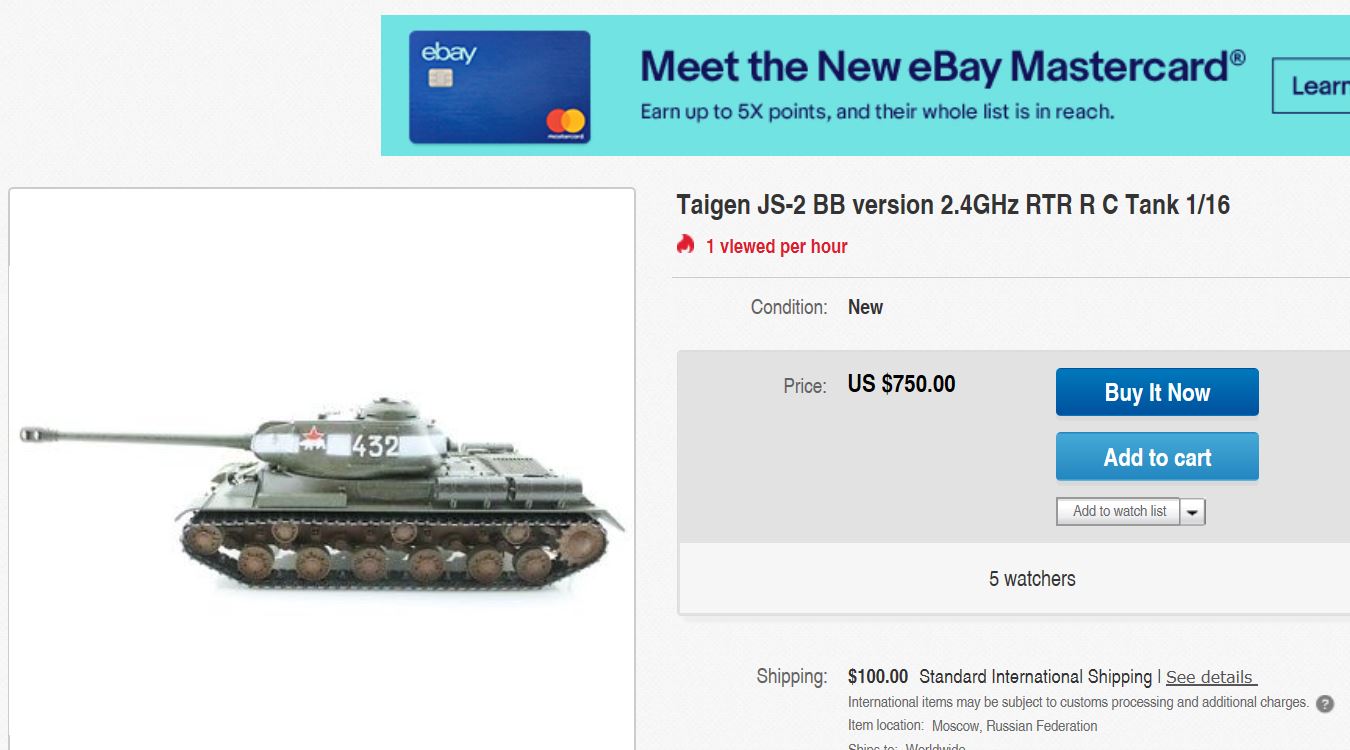Click the flame hot-item icon

coord(685,245)
